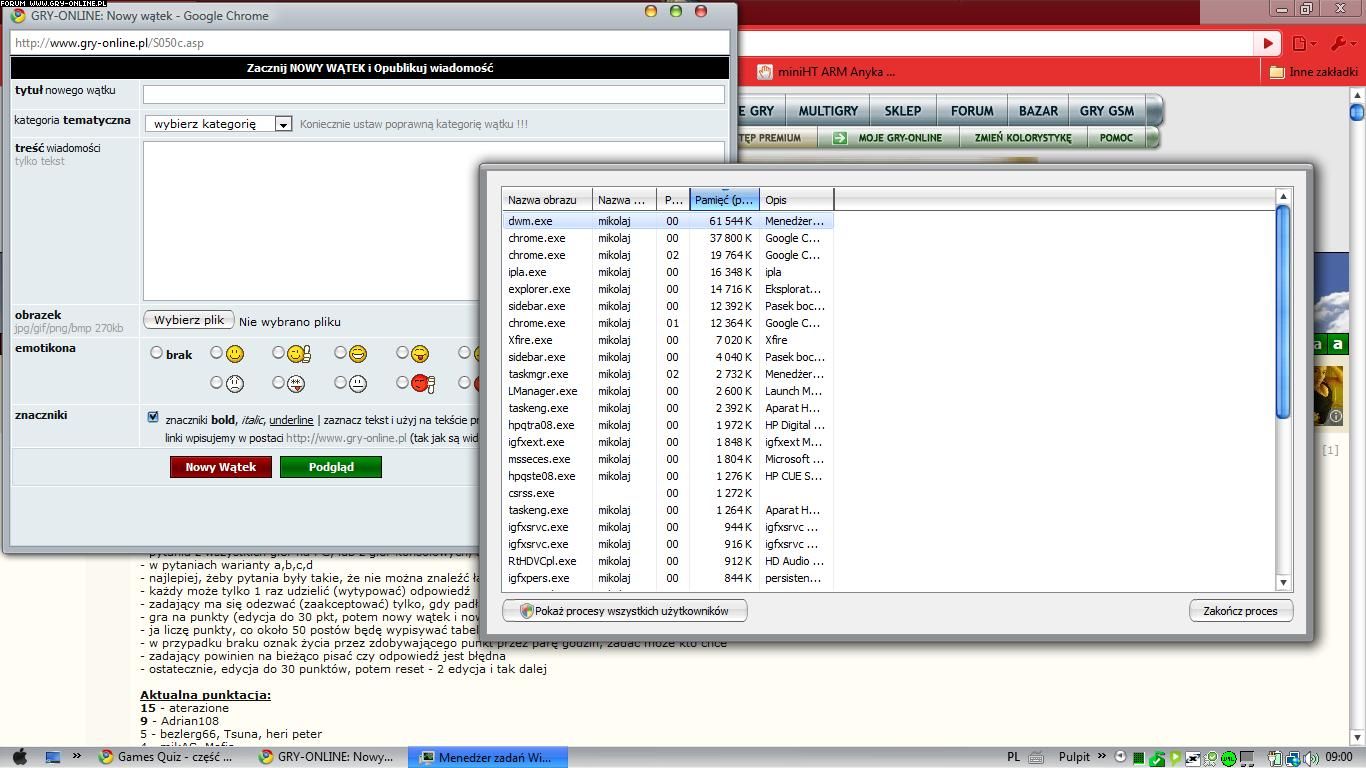Image resolution: width=1366 pixels, height=768 pixels.
Task: Sort by 'Nazwa obrazu' column header
Action: (x=547, y=200)
